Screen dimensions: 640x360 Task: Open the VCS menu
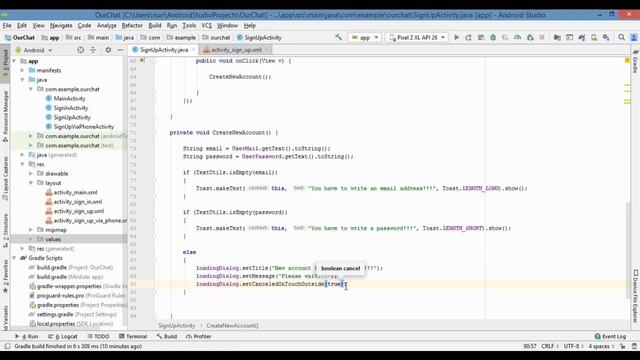coord(207,25)
